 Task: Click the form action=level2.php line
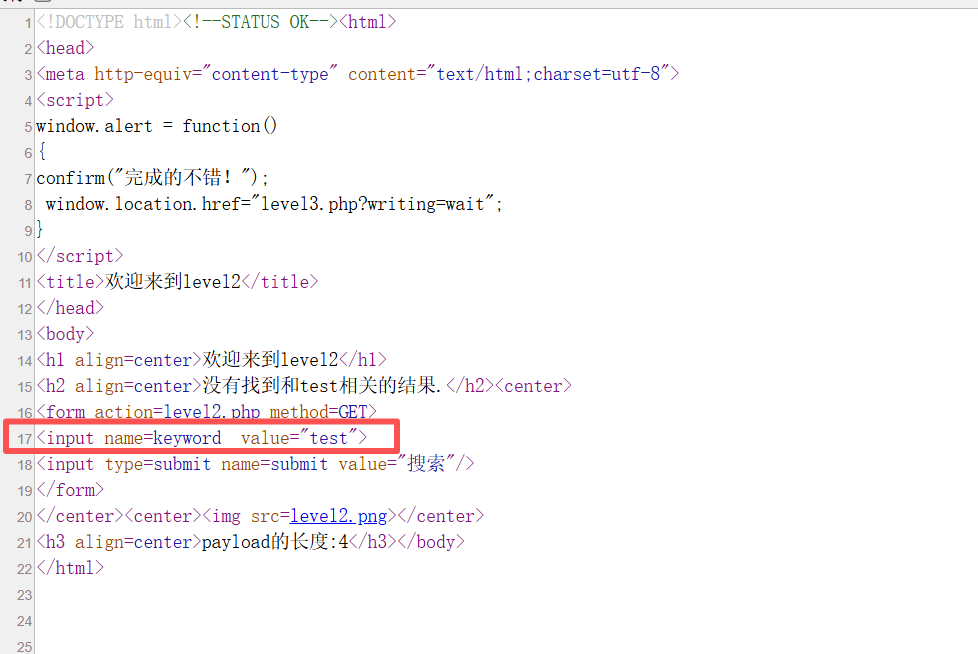click(206, 411)
